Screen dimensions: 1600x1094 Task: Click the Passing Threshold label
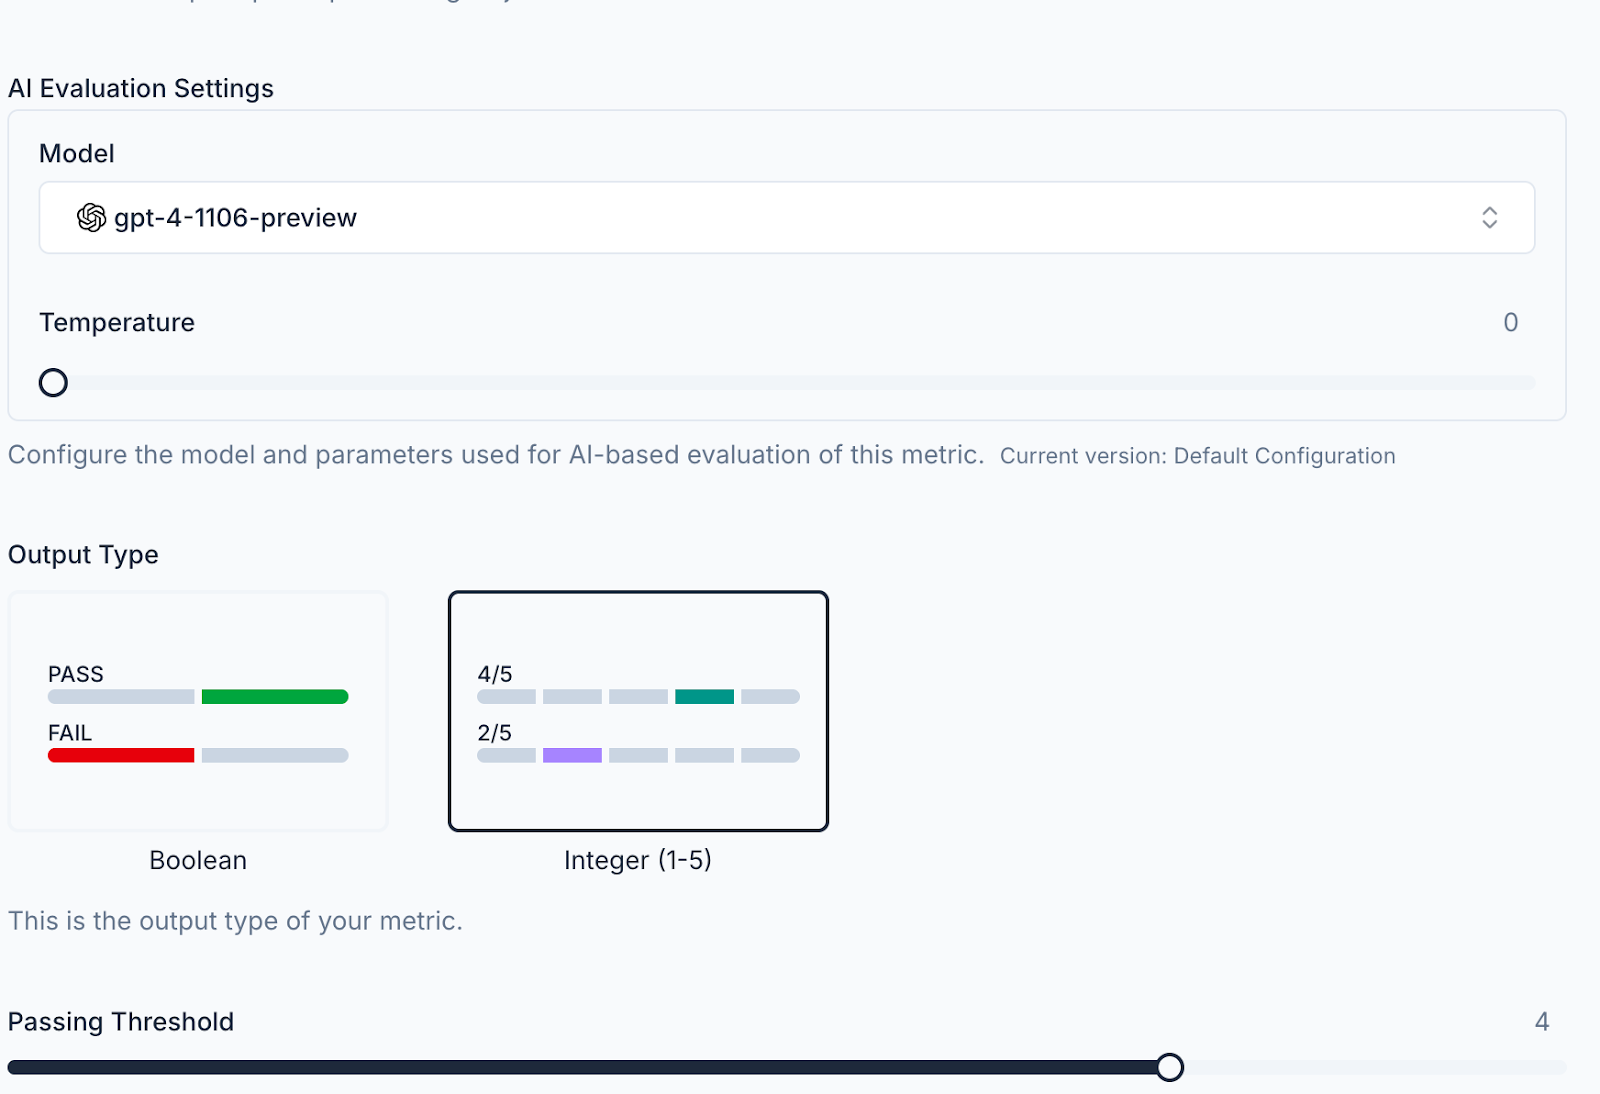[x=120, y=1021]
